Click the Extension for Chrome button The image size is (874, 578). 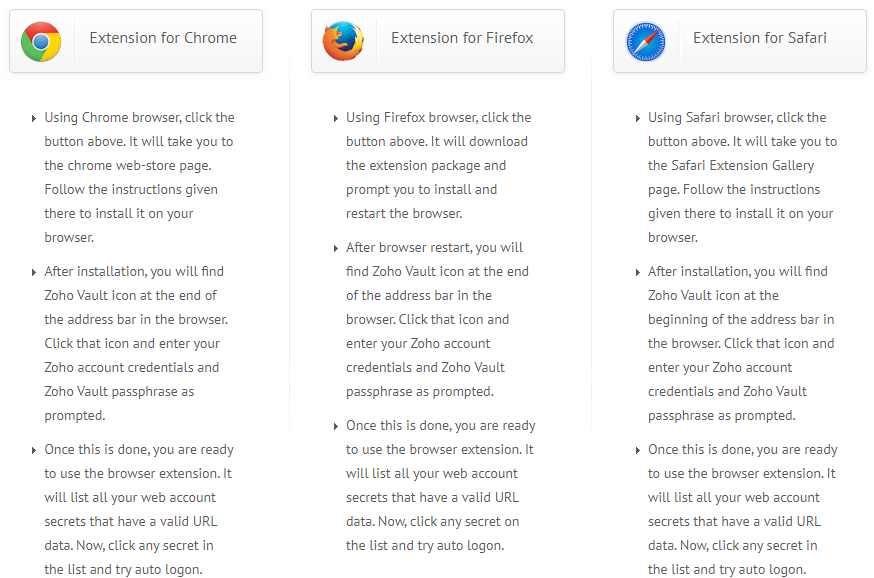[x=135, y=40]
